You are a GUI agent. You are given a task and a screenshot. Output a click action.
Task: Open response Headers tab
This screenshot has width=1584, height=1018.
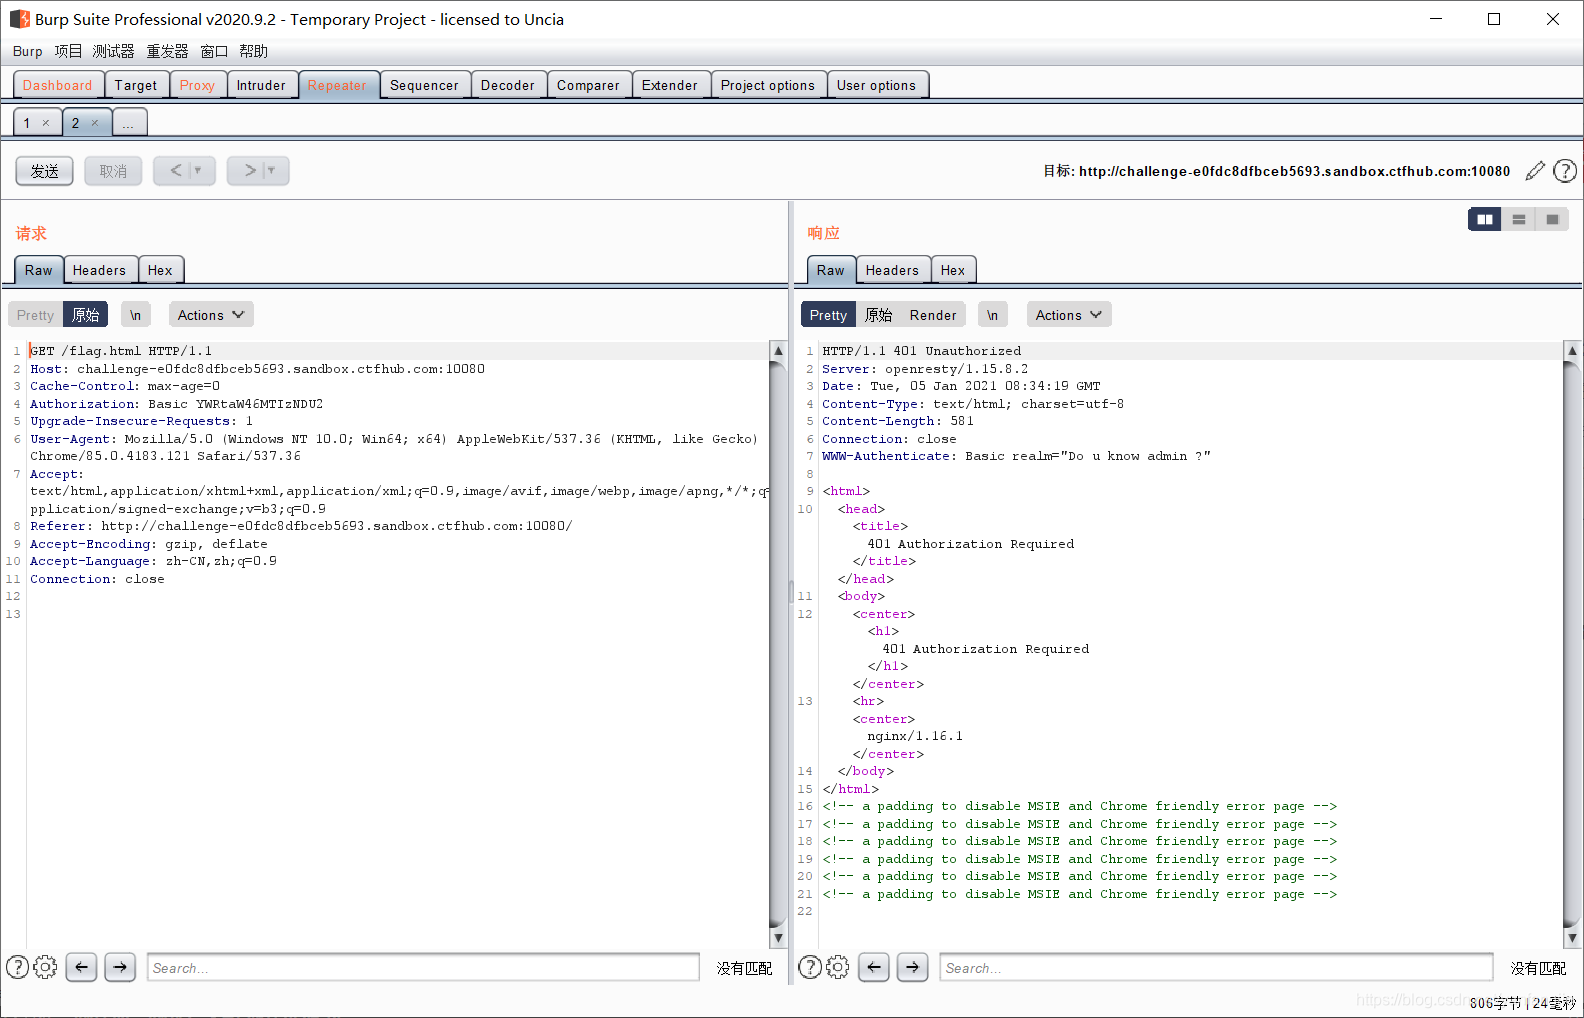[x=892, y=270]
